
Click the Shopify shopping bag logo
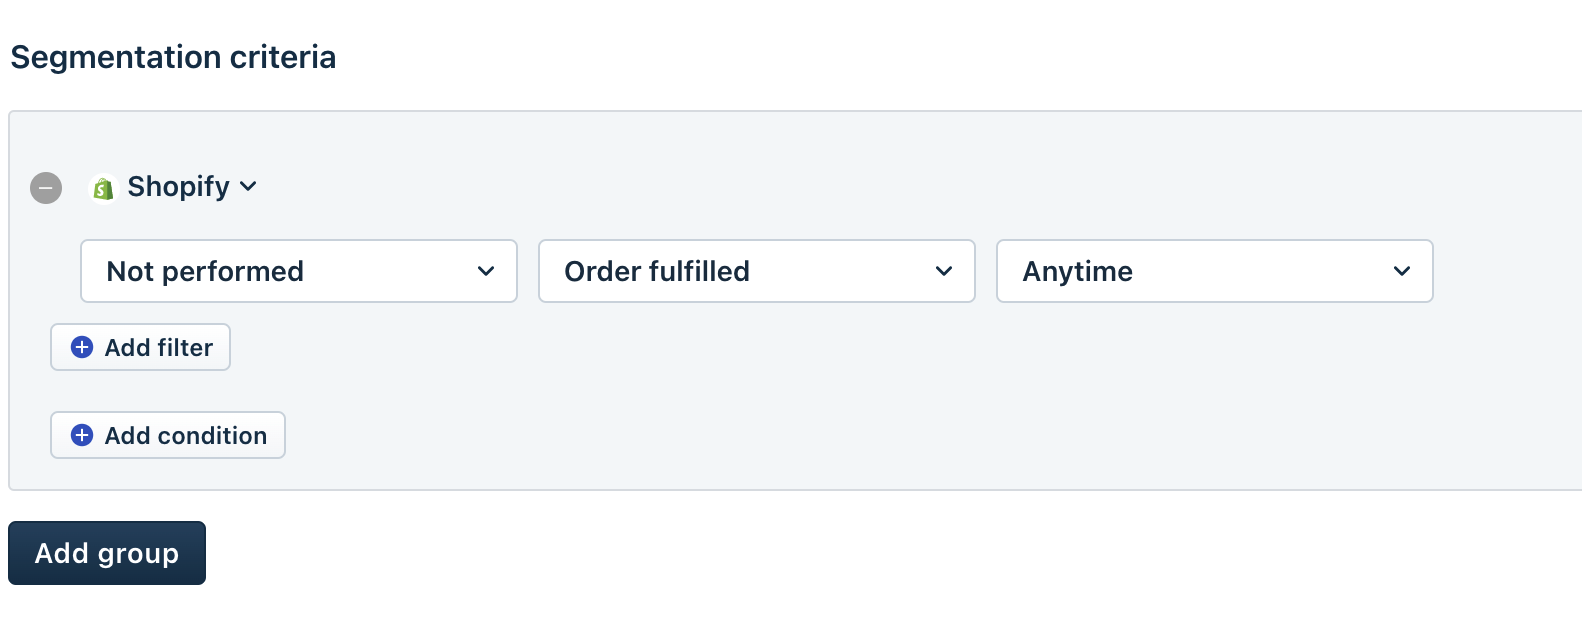tap(102, 188)
